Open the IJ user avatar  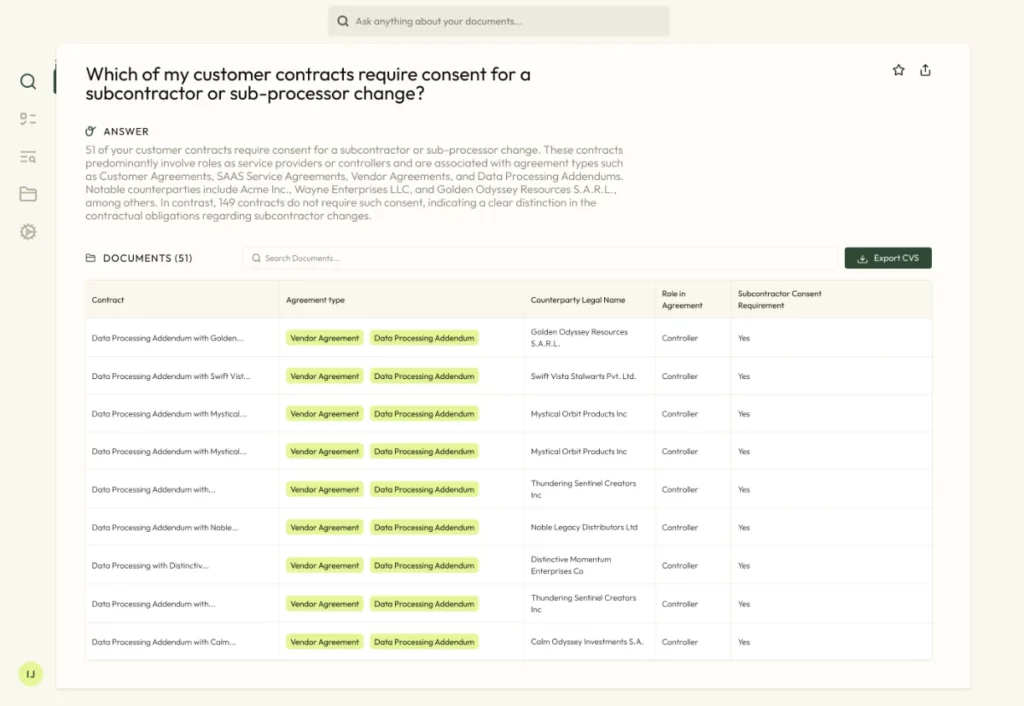(x=30, y=674)
